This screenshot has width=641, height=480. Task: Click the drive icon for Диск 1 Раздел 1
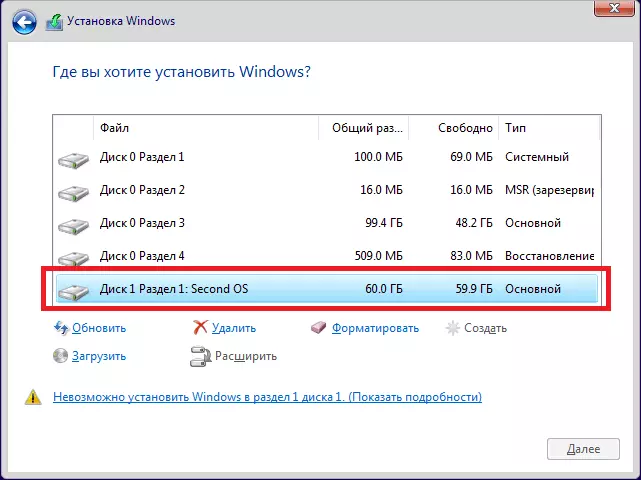tap(73, 290)
